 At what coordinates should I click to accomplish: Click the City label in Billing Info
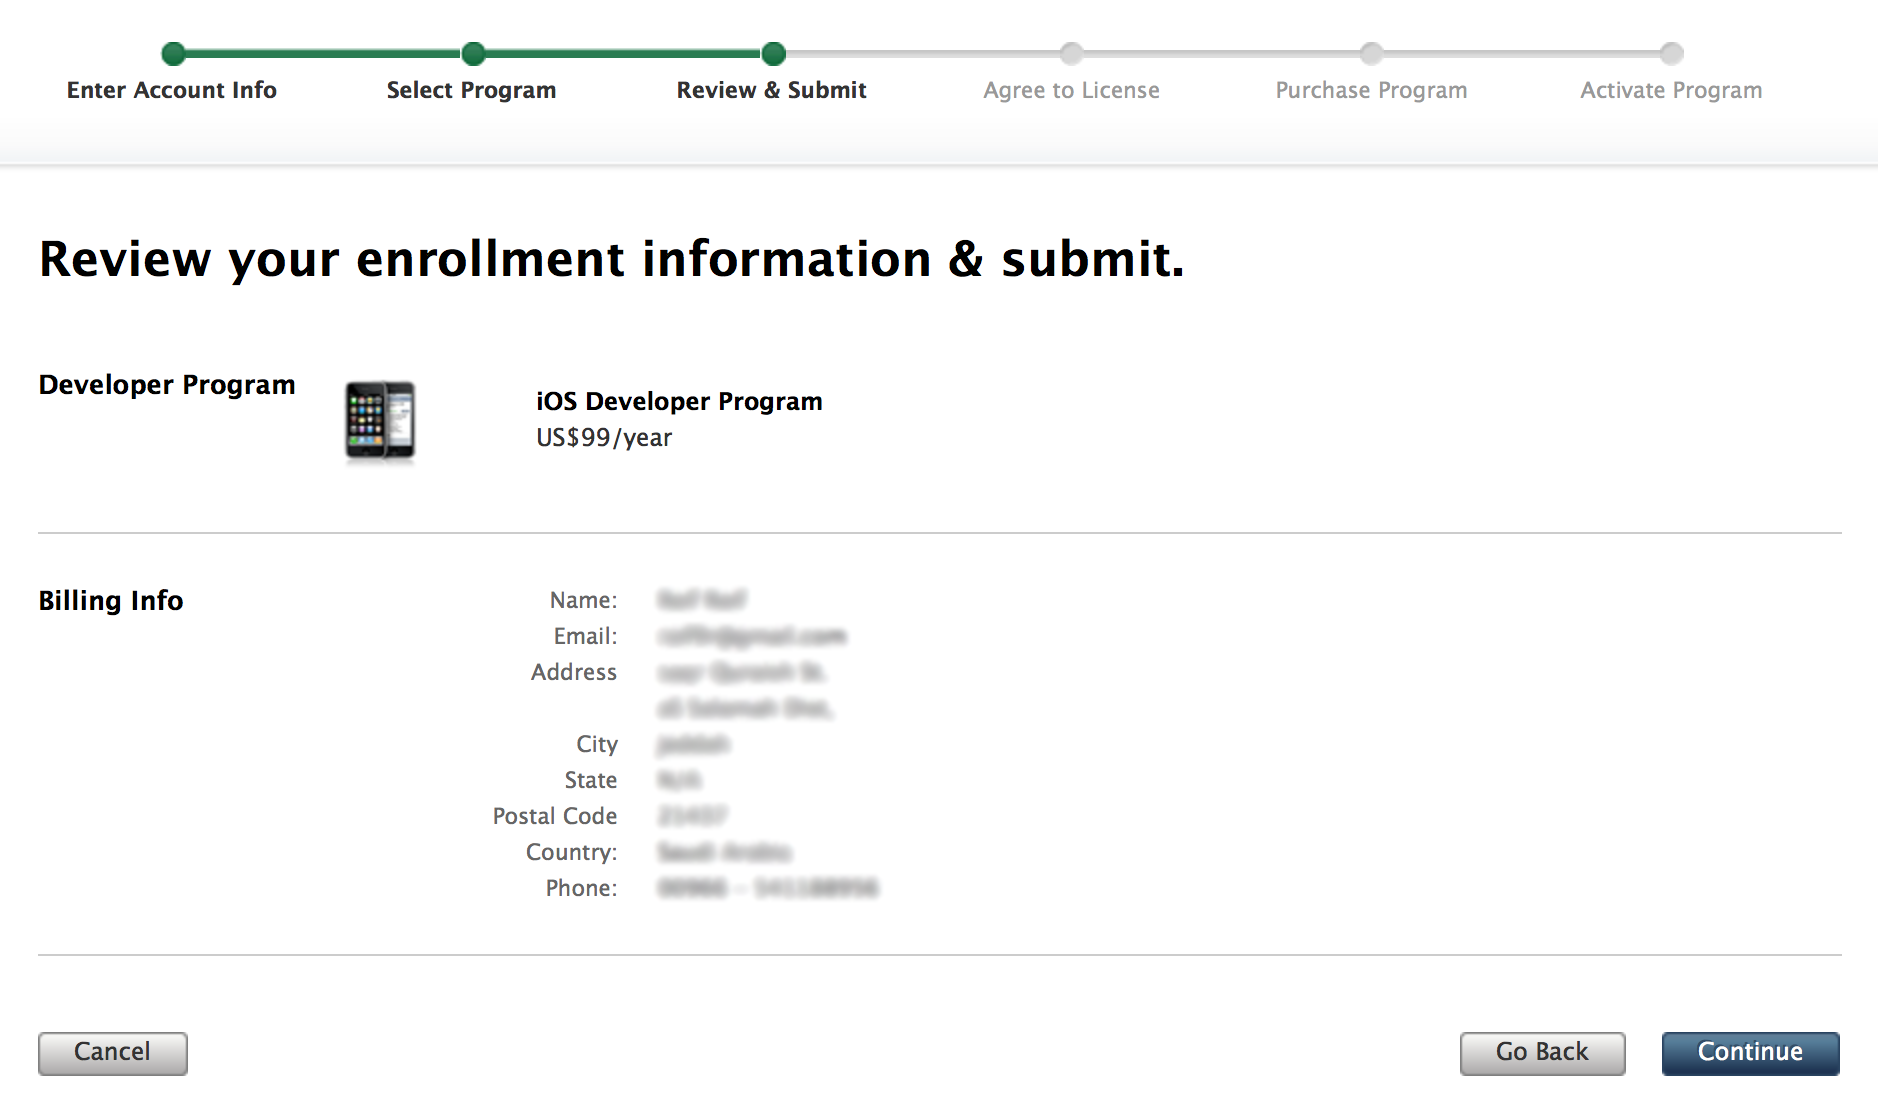click(x=597, y=744)
